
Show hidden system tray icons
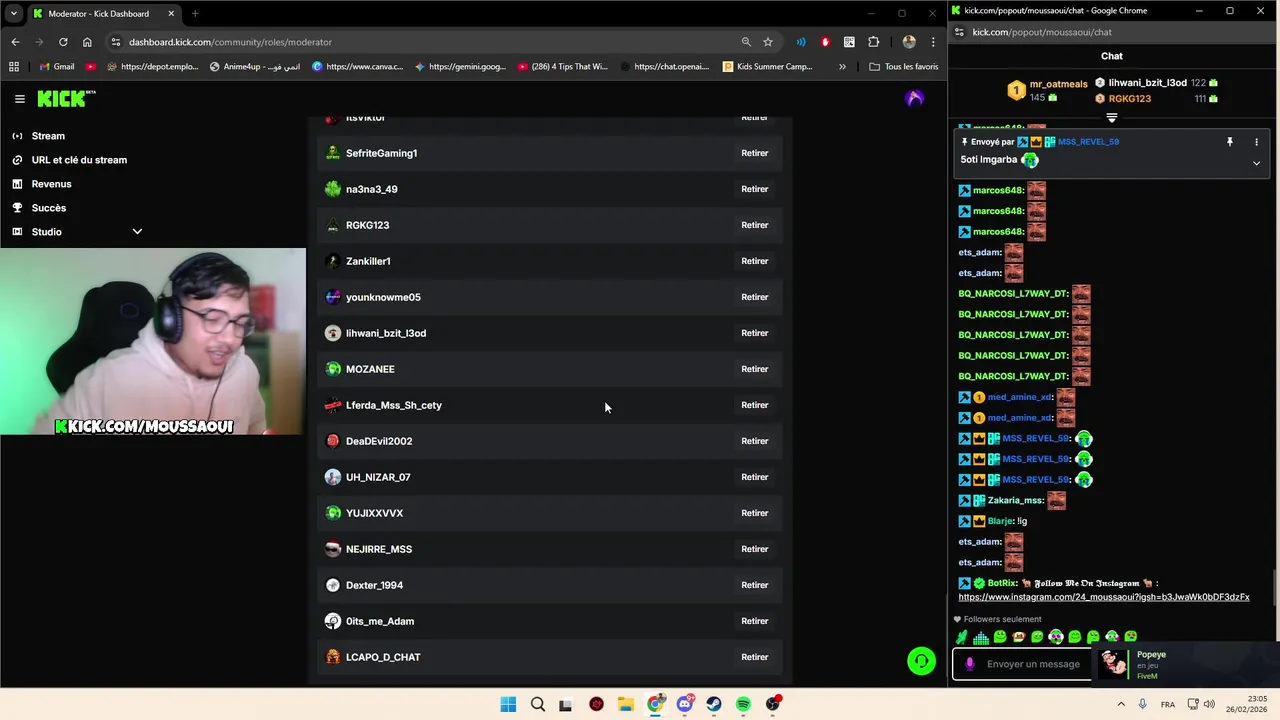coord(1120,704)
